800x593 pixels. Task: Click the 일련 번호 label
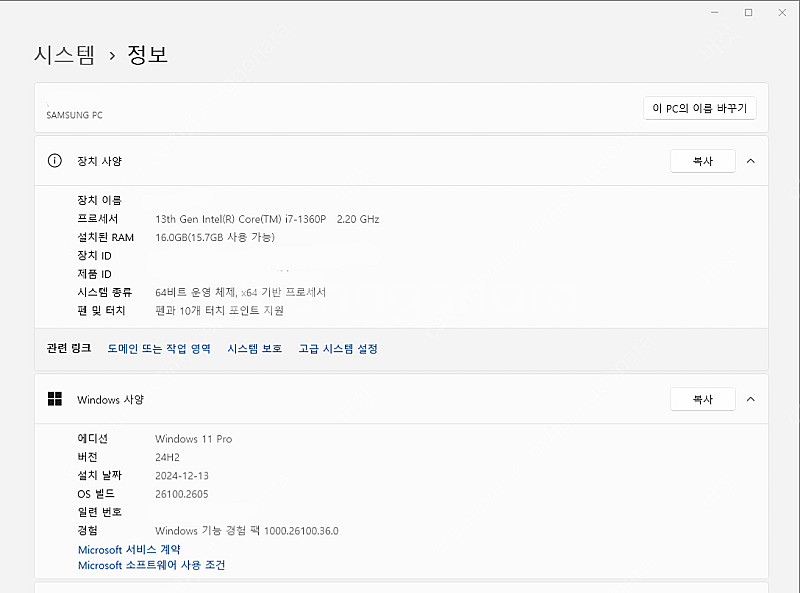(x=99, y=512)
